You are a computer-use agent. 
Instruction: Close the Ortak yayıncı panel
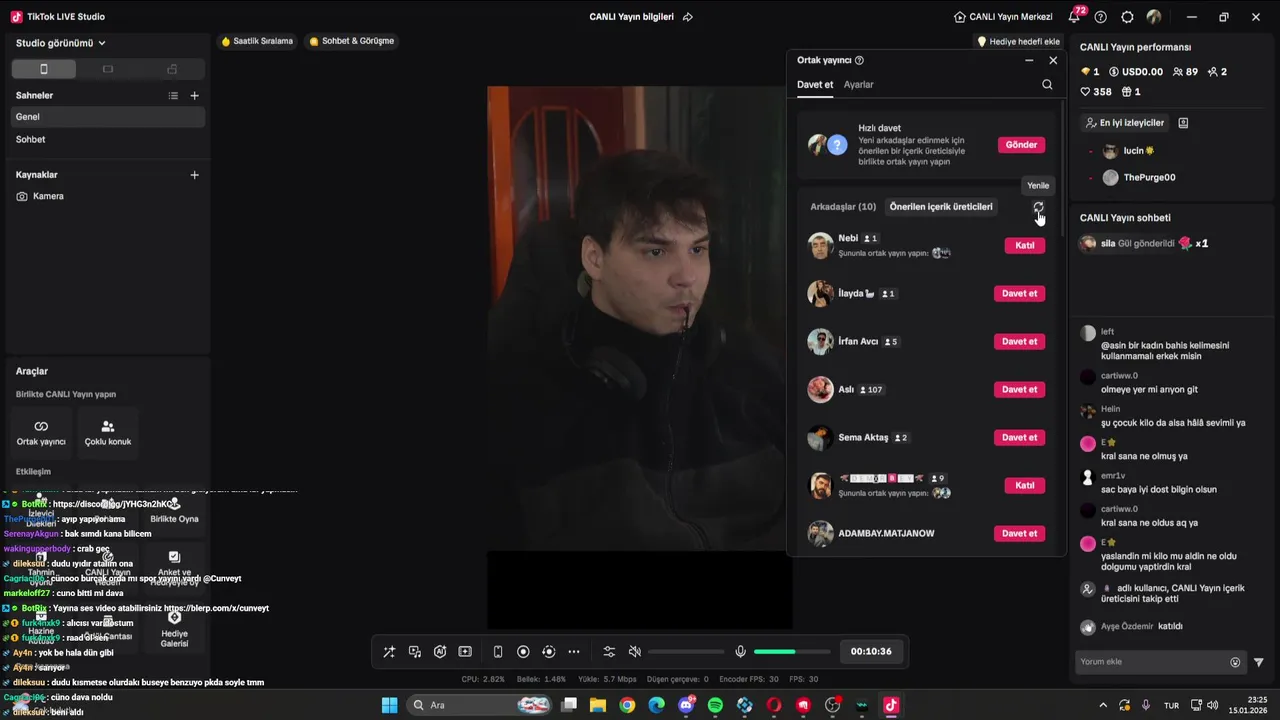point(1053,61)
